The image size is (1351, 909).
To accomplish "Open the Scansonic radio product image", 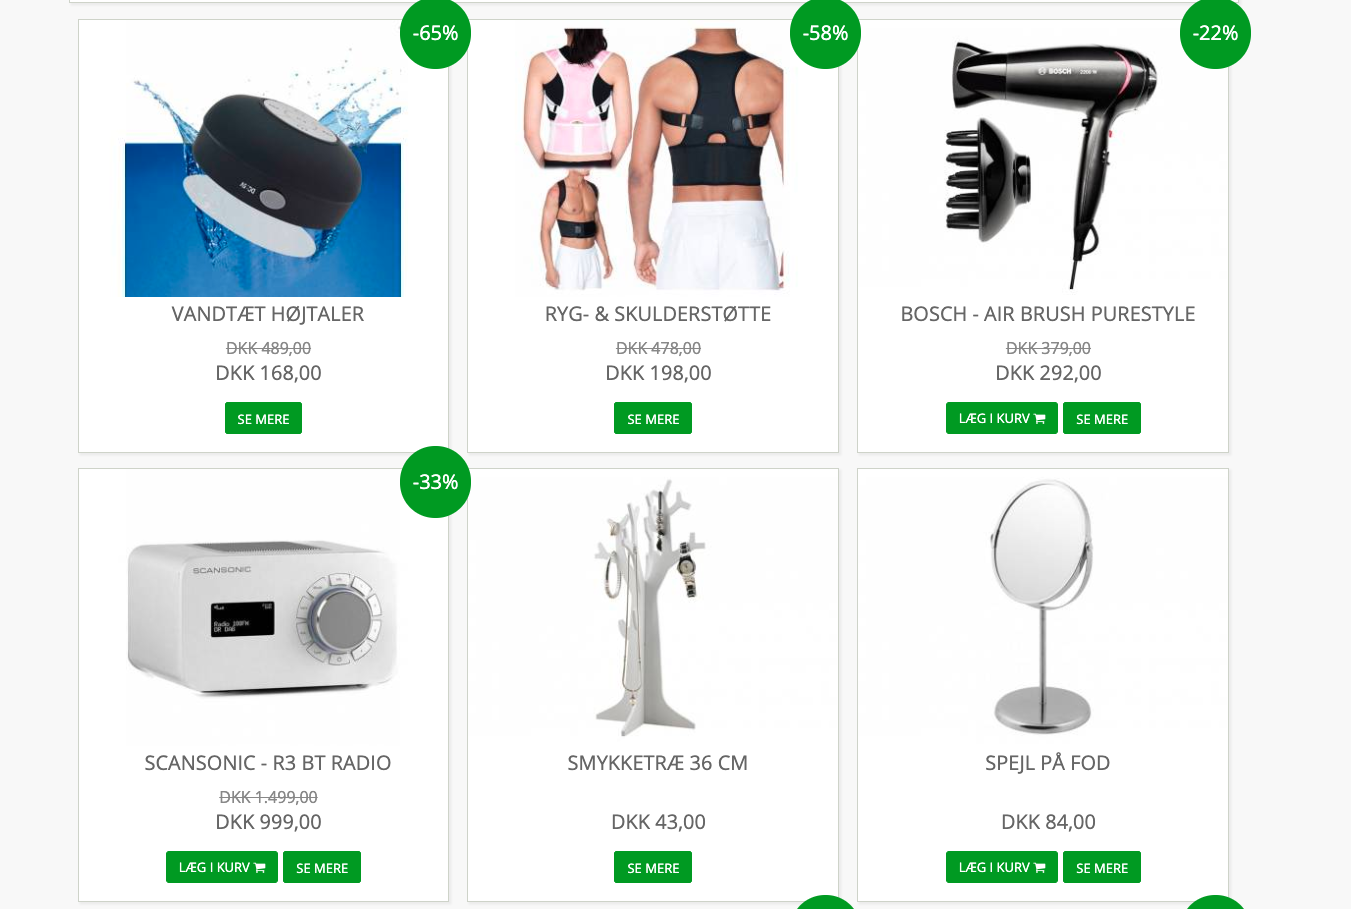I will (263, 612).
